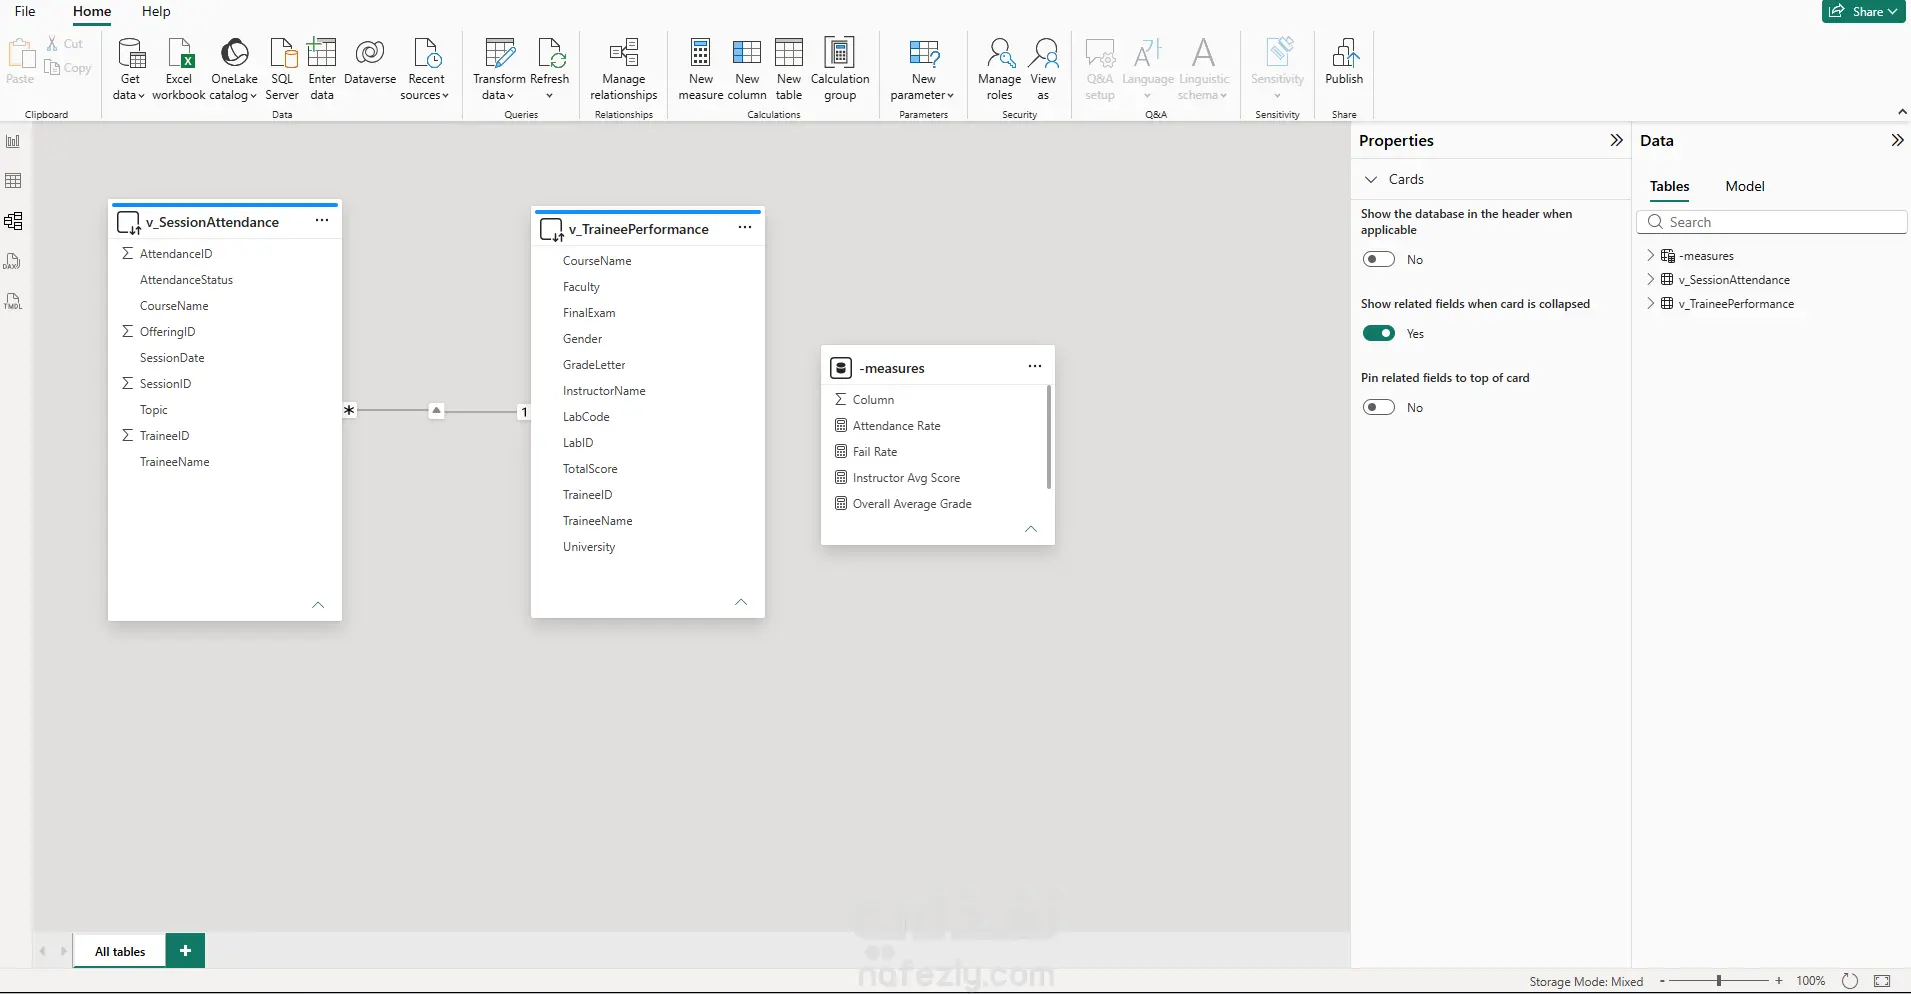This screenshot has width=1911, height=994.
Task: Open TMDL view in sidebar
Action: click(x=13, y=301)
